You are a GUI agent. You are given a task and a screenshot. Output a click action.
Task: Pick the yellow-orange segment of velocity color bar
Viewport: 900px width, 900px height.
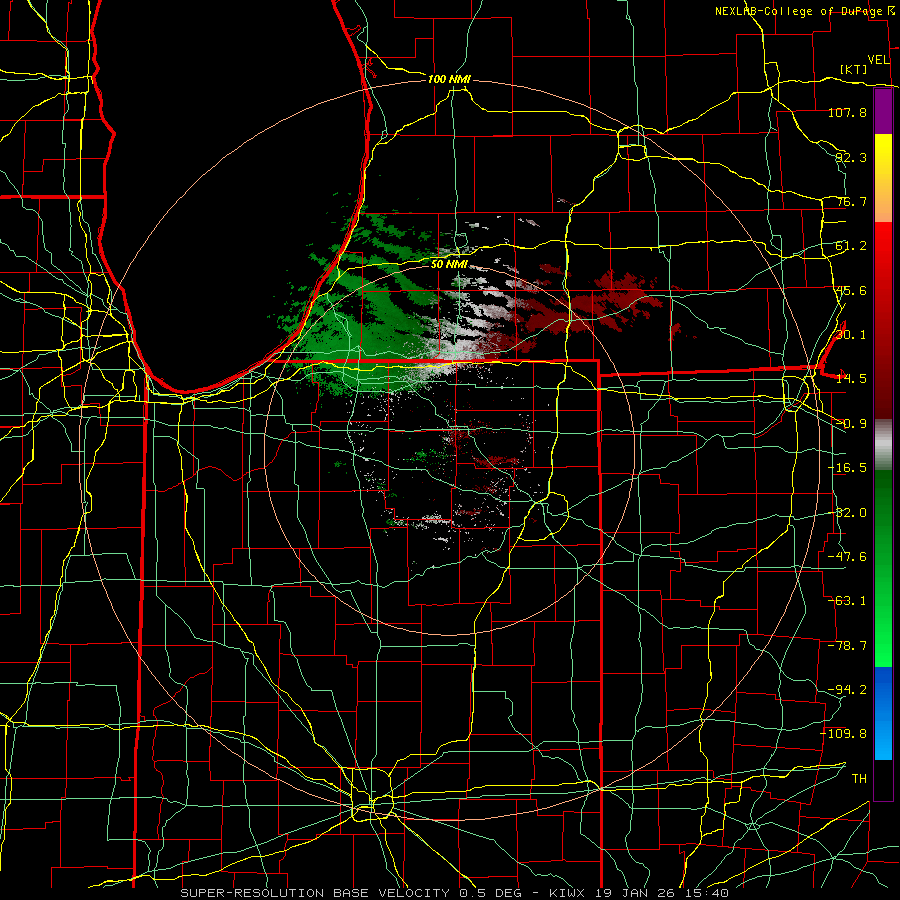(883, 179)
